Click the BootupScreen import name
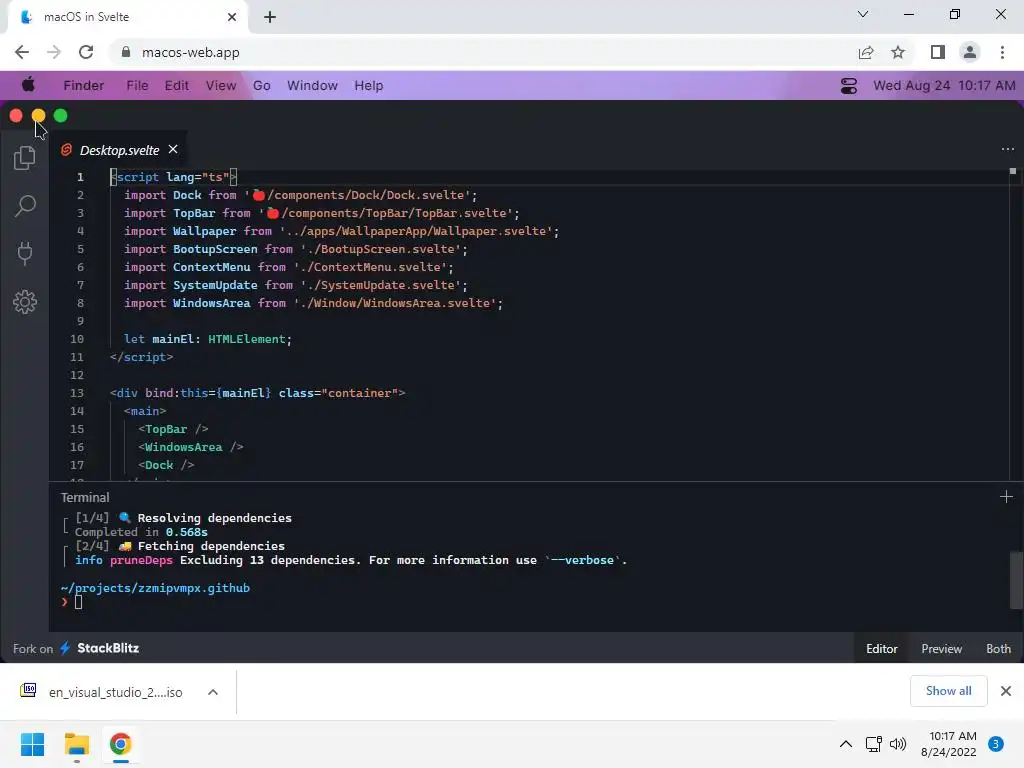 click(215, 249)
